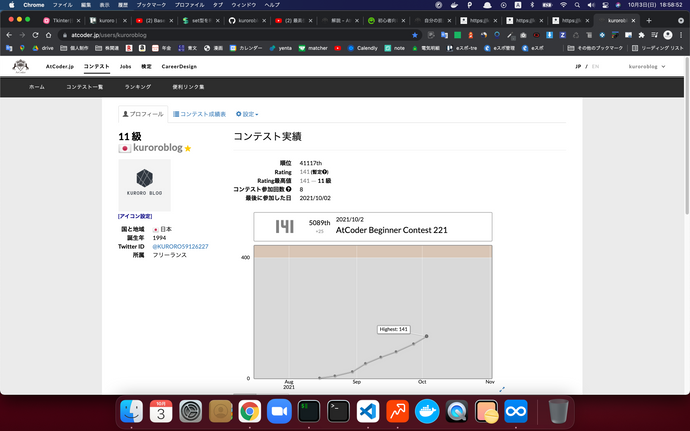This screenshot has width=690, height=431.
Task: Open the yenta bookmark
Action: [x=281, y=48]
